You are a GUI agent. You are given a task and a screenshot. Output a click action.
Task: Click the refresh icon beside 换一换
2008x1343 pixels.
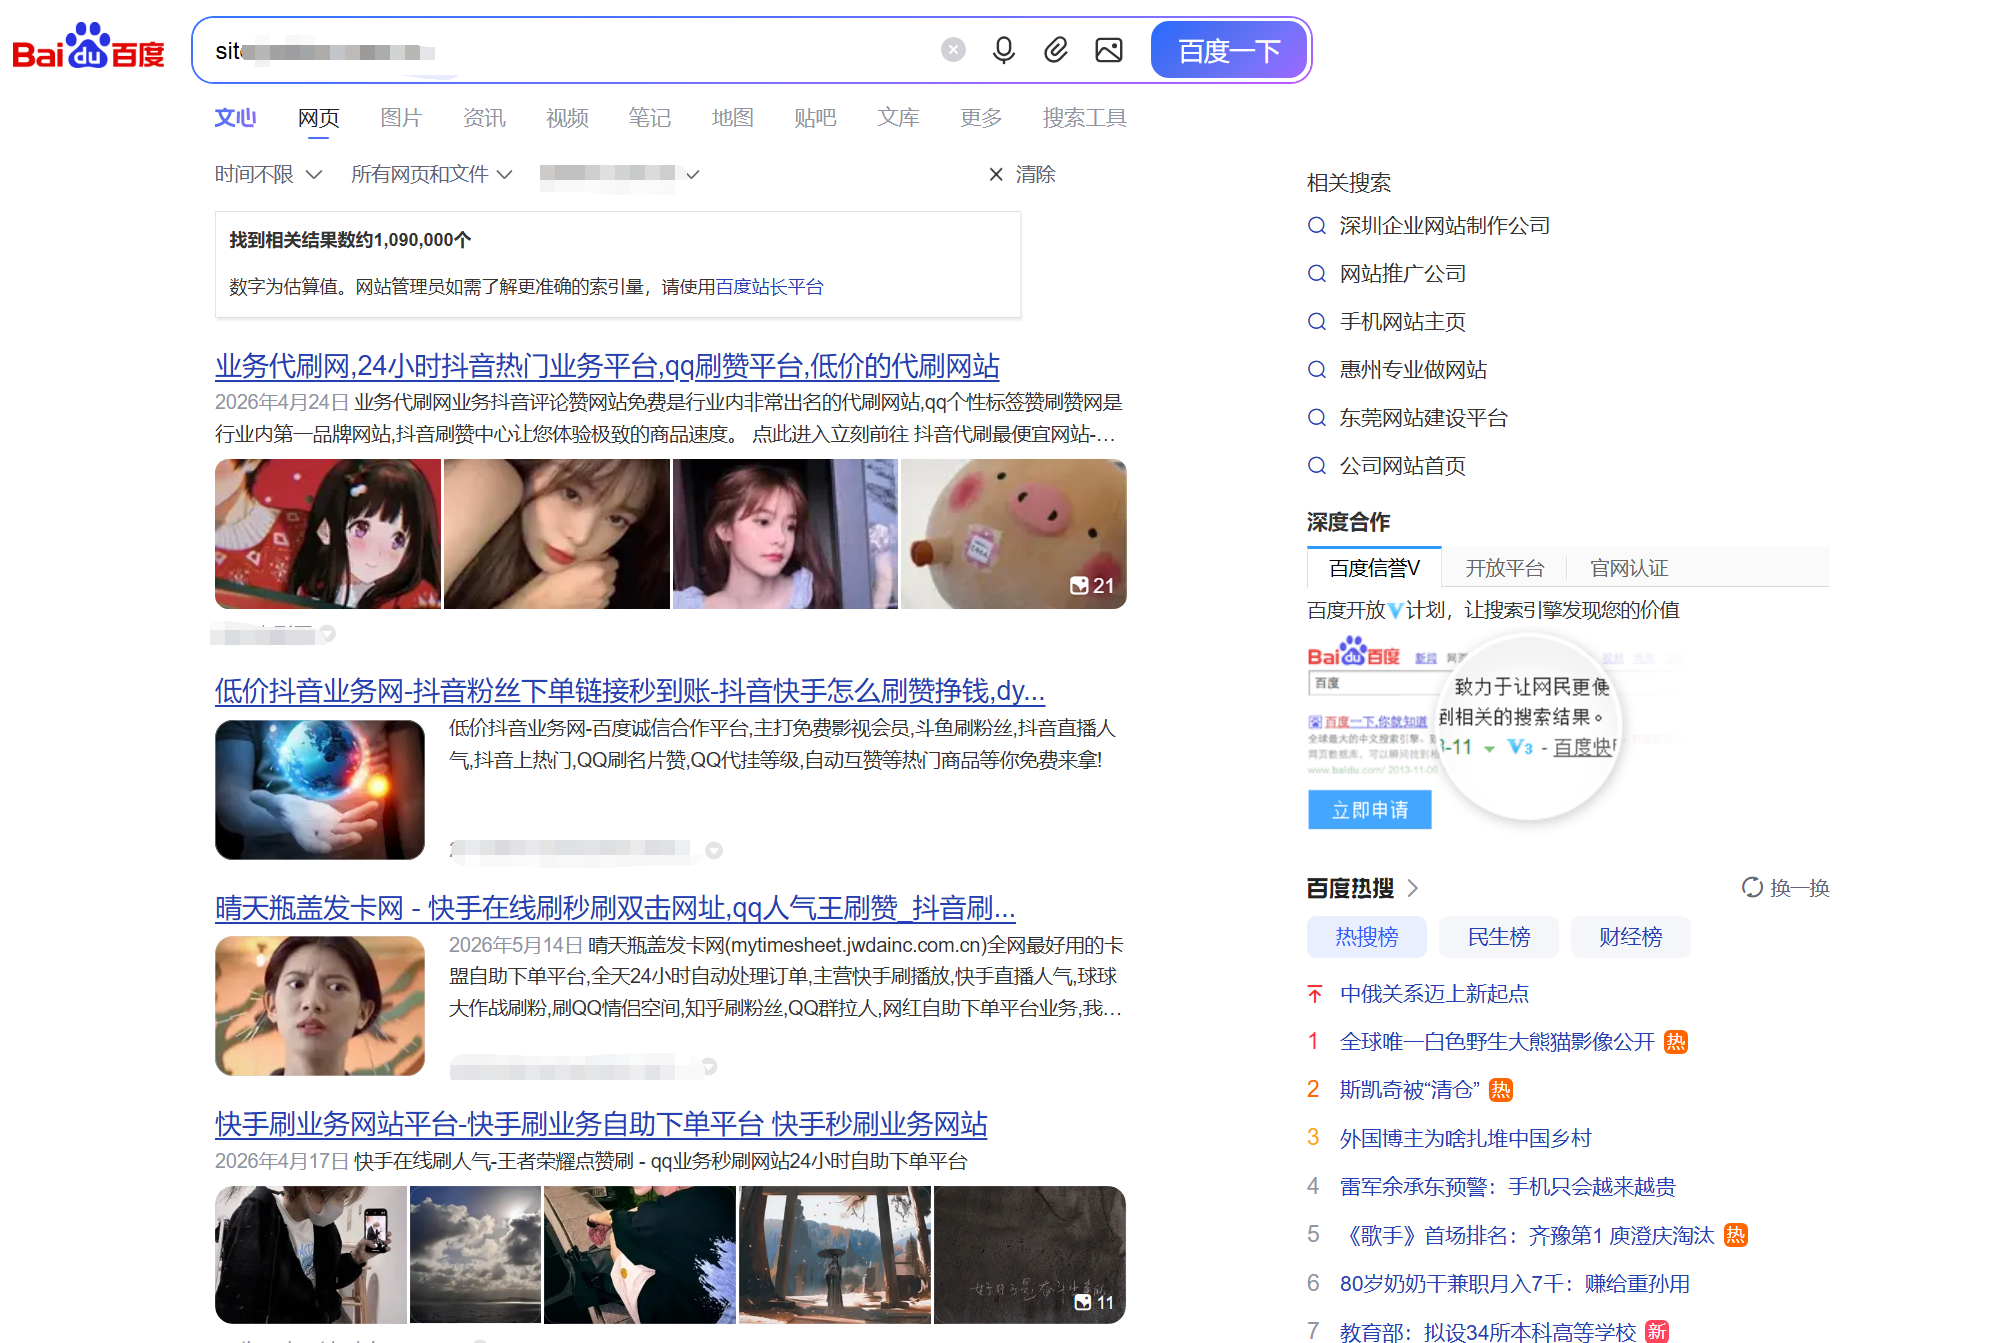pos(1752,887)
